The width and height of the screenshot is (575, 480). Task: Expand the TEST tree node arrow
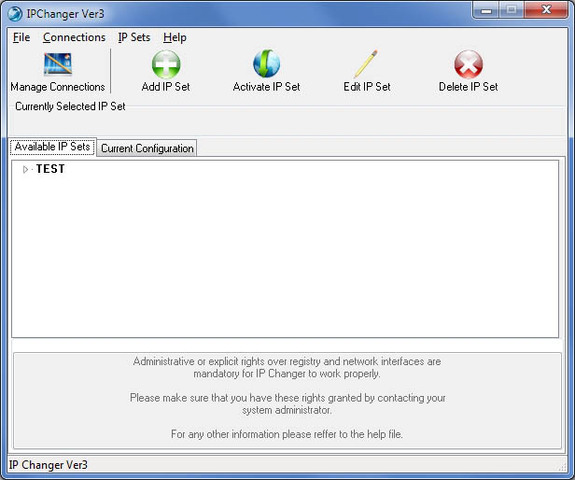(25, 169)
